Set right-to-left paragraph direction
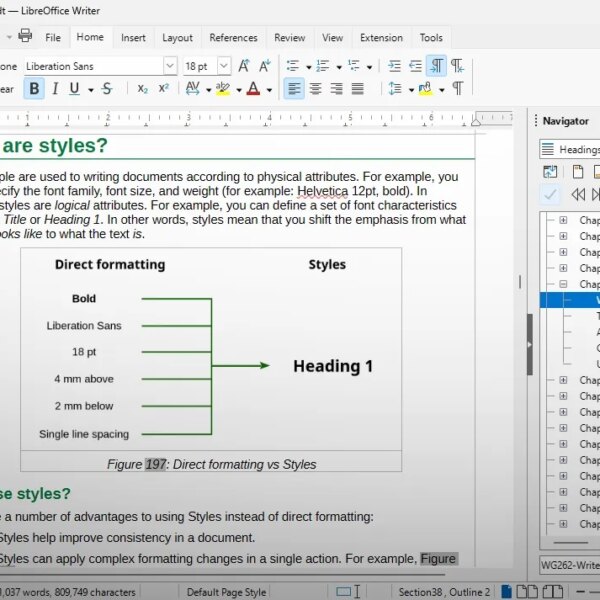Screen dimensions: 600x600 (458, 66)
